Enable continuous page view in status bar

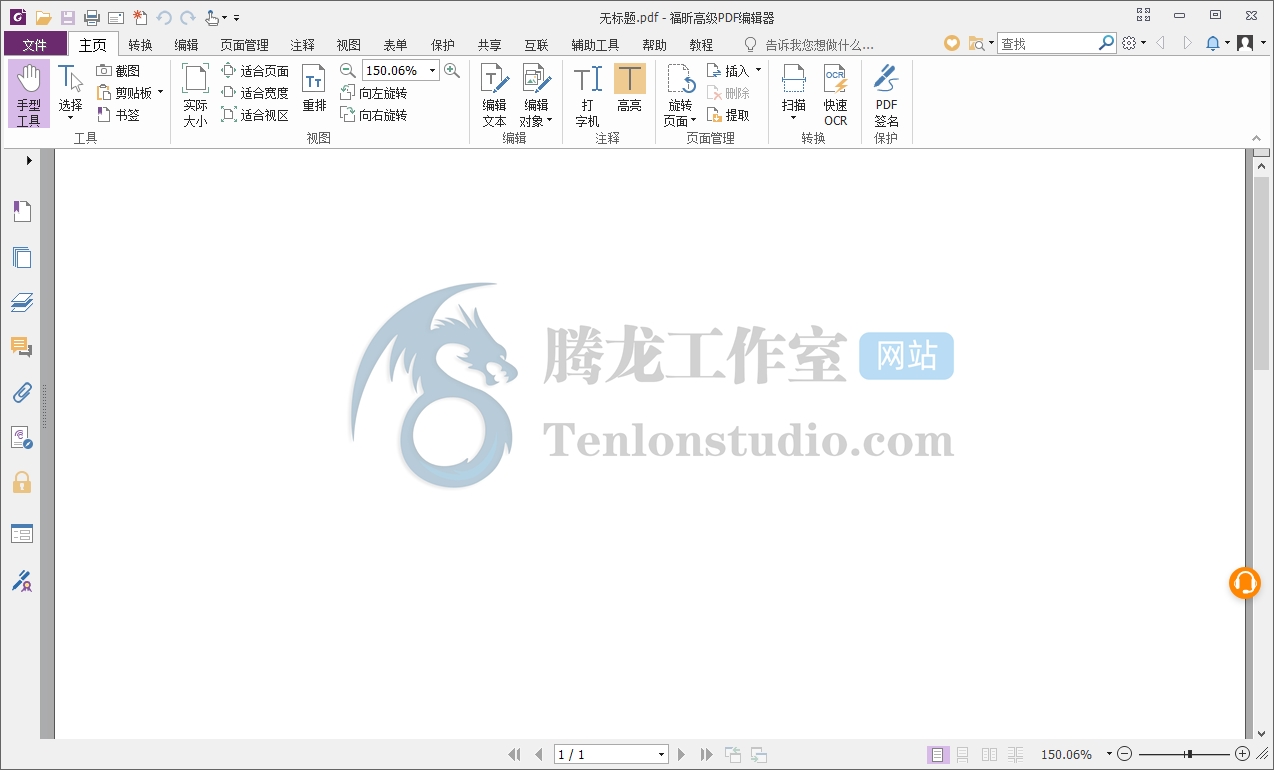coord(963,755)
